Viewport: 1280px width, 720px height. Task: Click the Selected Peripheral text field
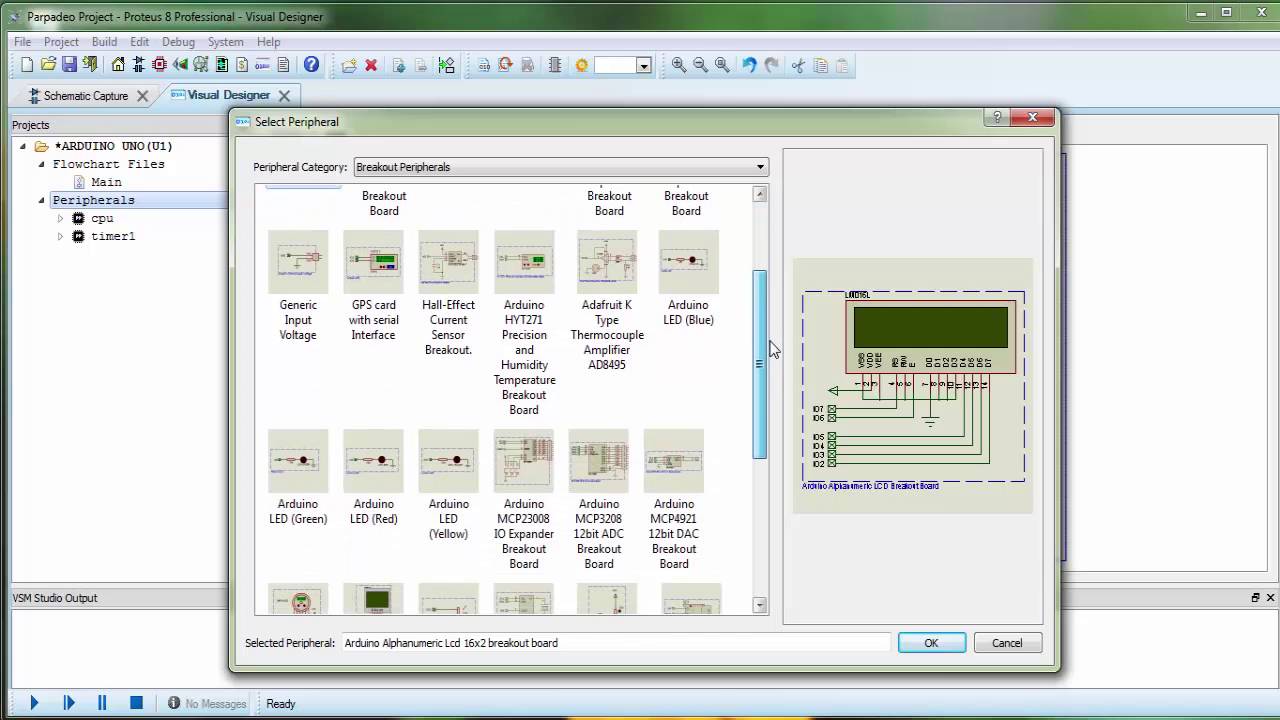click(616, 643)
